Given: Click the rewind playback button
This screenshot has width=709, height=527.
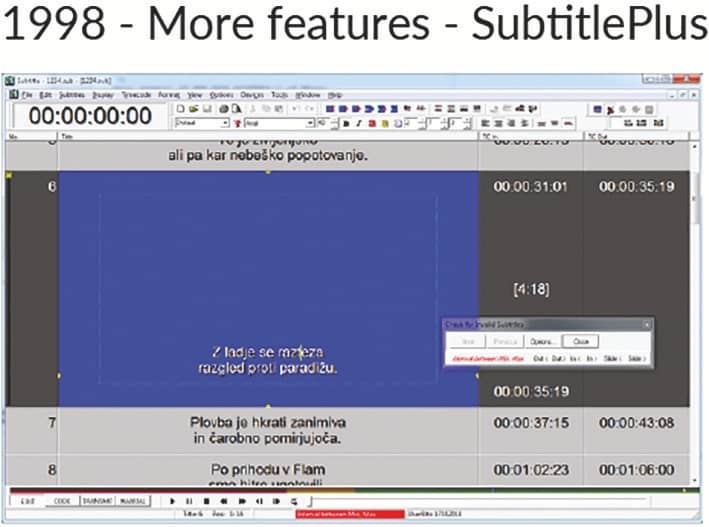Looking at the screenshot, I should point(223,501).
